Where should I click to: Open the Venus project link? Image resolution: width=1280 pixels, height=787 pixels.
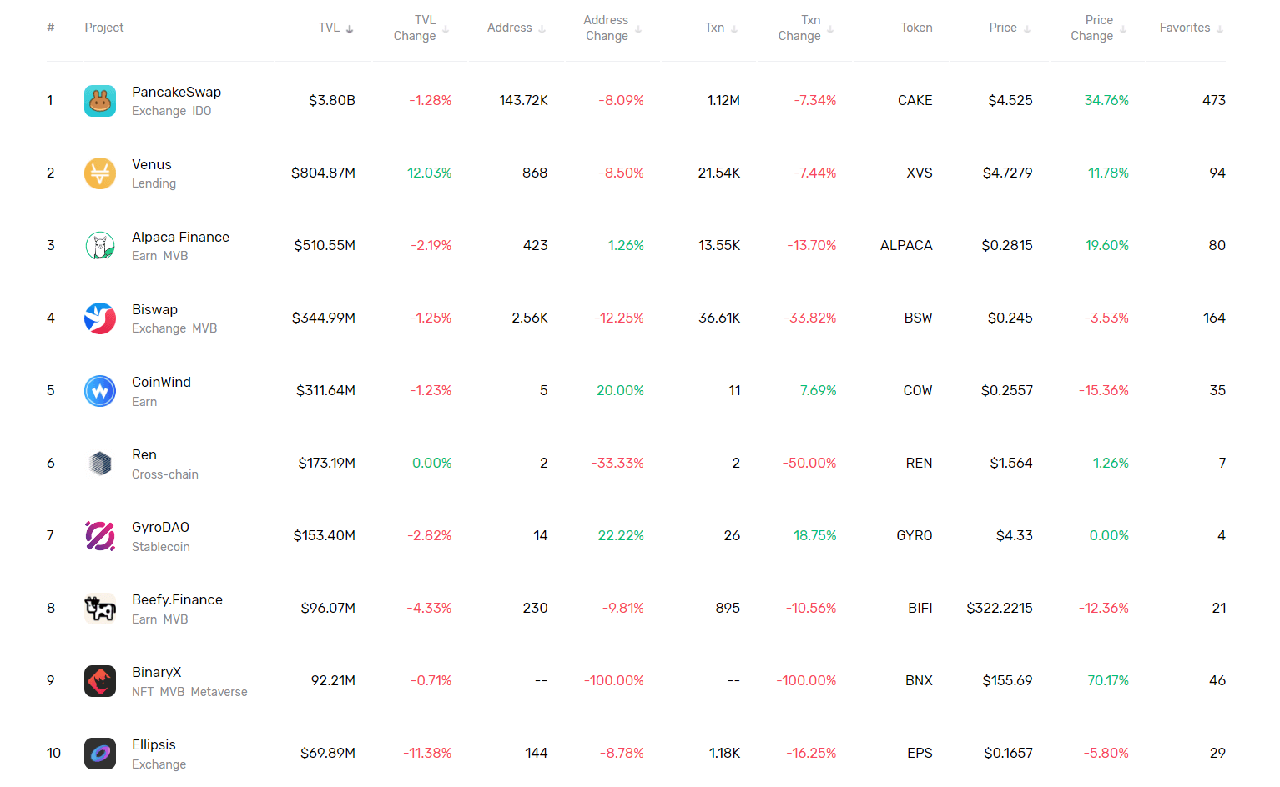(x=152, y=164)
